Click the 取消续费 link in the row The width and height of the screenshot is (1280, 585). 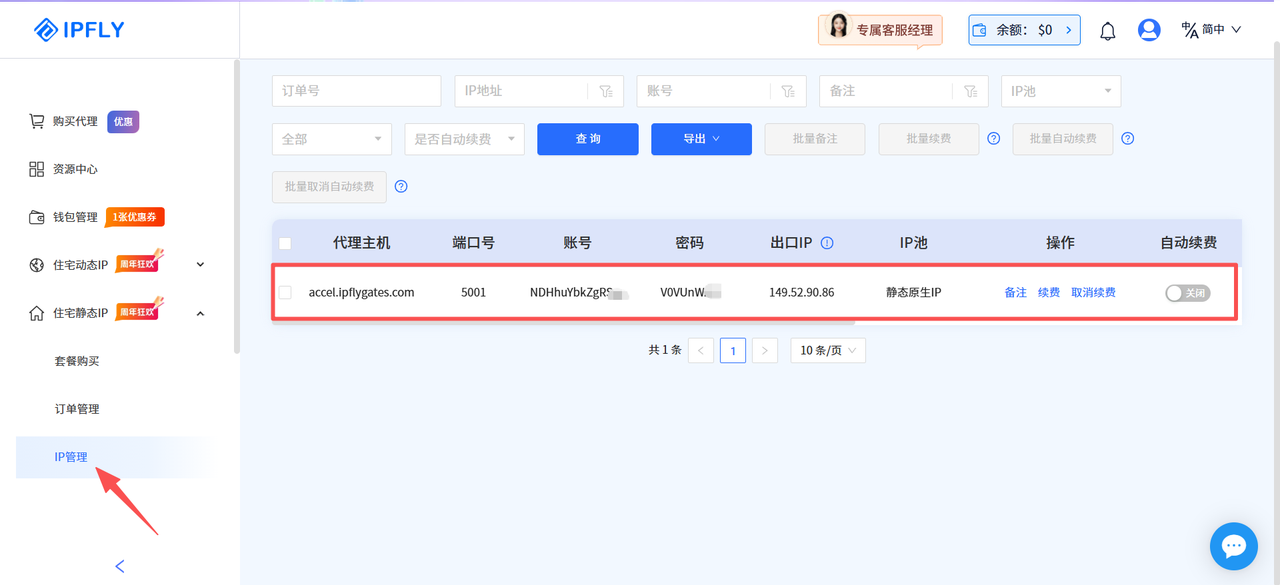1093,293
